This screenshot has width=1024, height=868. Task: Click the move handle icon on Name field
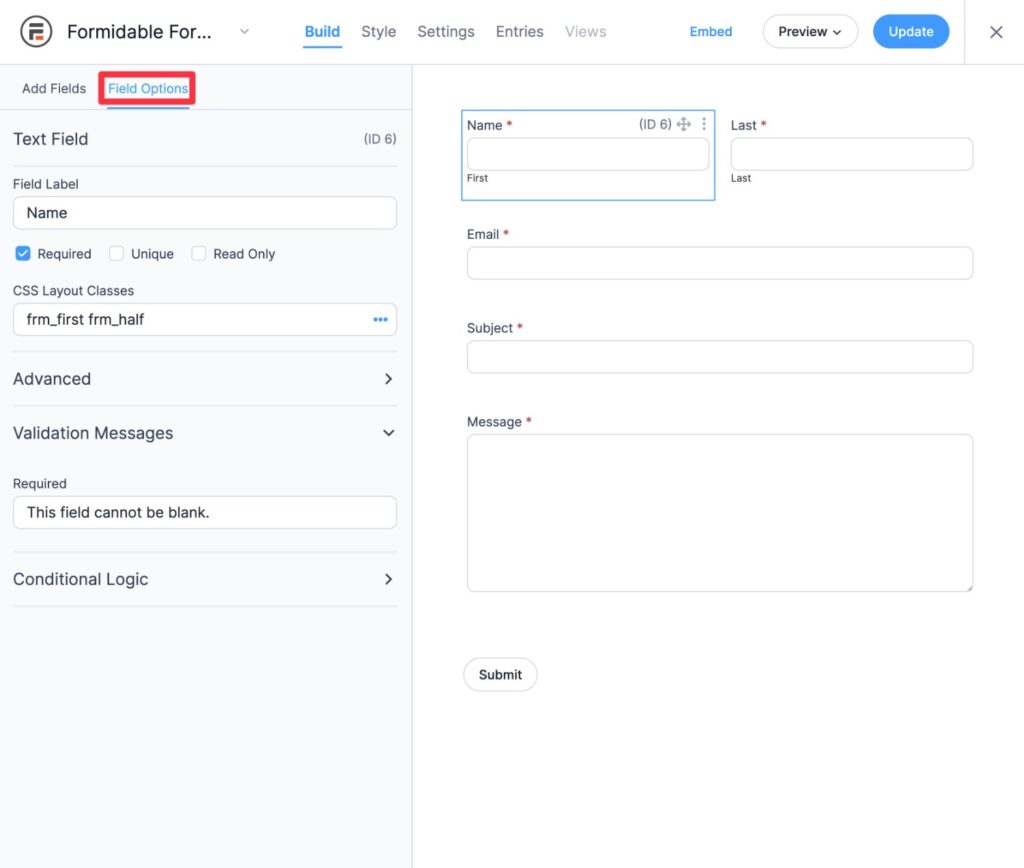point(684,124)
